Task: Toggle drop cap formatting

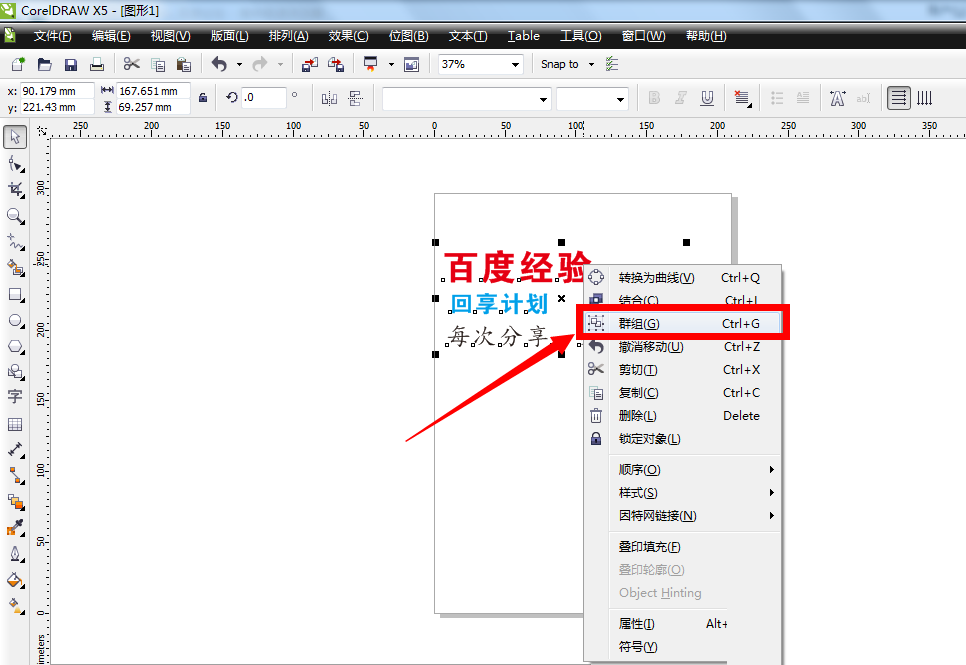Action: tap(803, 98)
